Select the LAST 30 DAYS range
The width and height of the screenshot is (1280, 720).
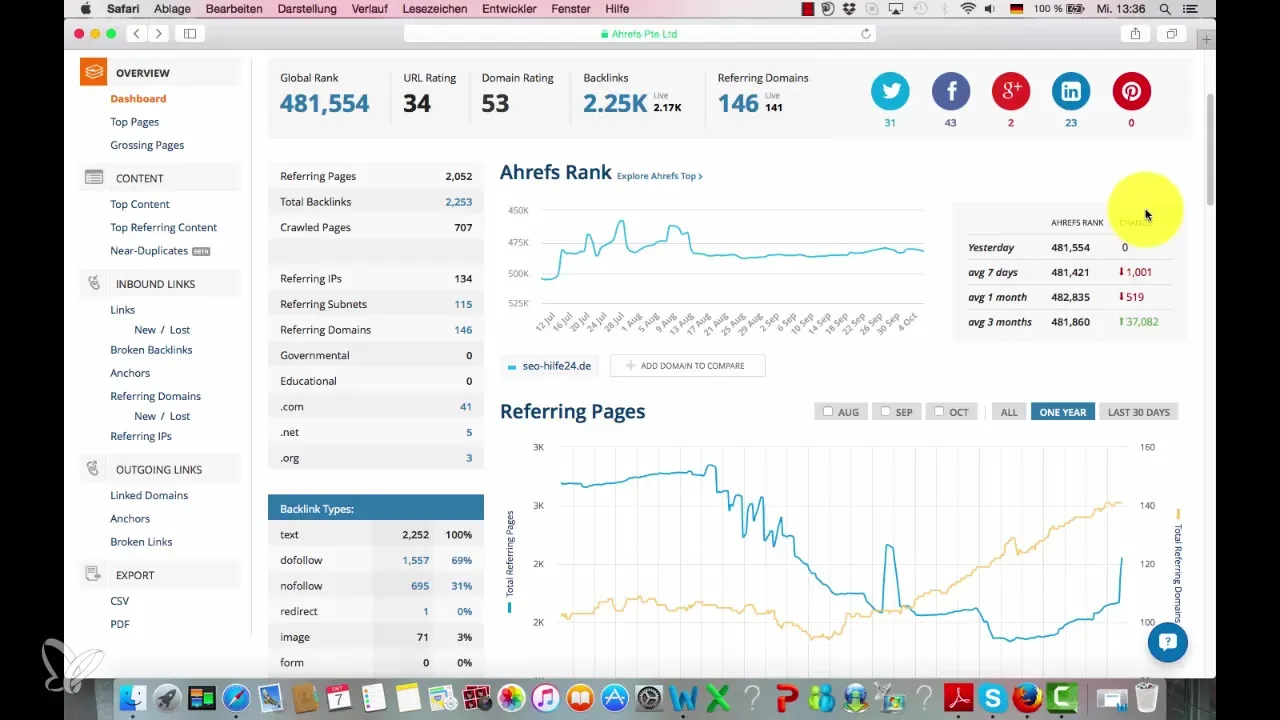(1138, 412)
